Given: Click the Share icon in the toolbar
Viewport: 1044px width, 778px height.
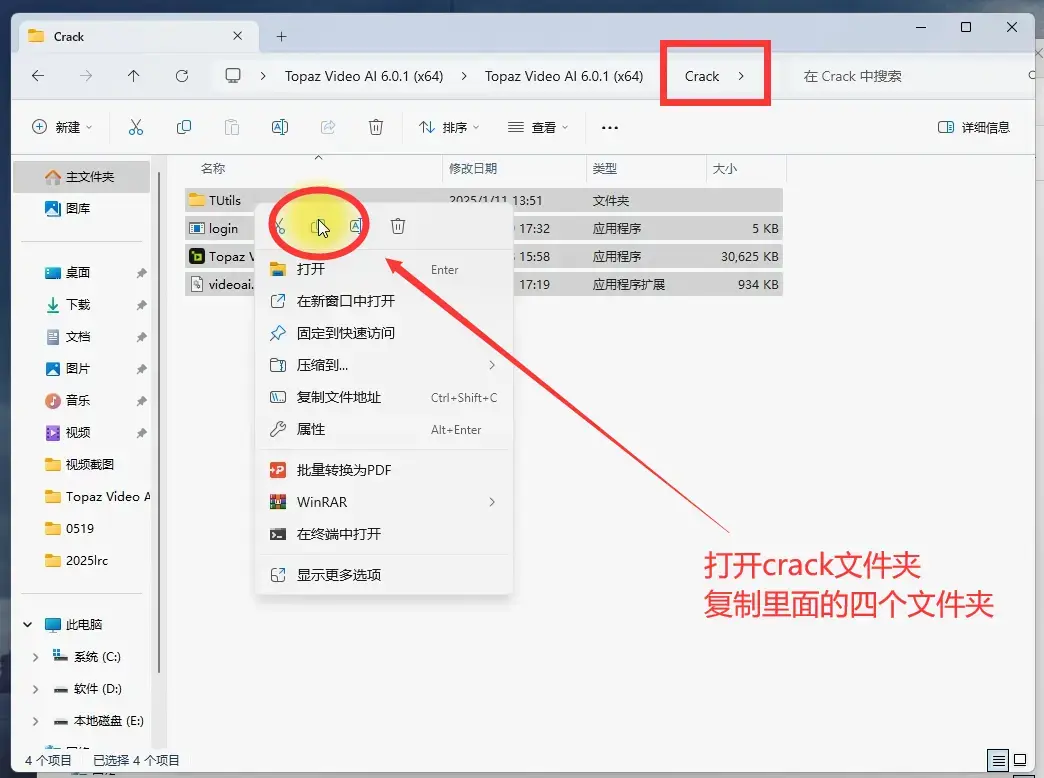Looking at the screenshot, I should pyautogui.click(x=328, y=127).
